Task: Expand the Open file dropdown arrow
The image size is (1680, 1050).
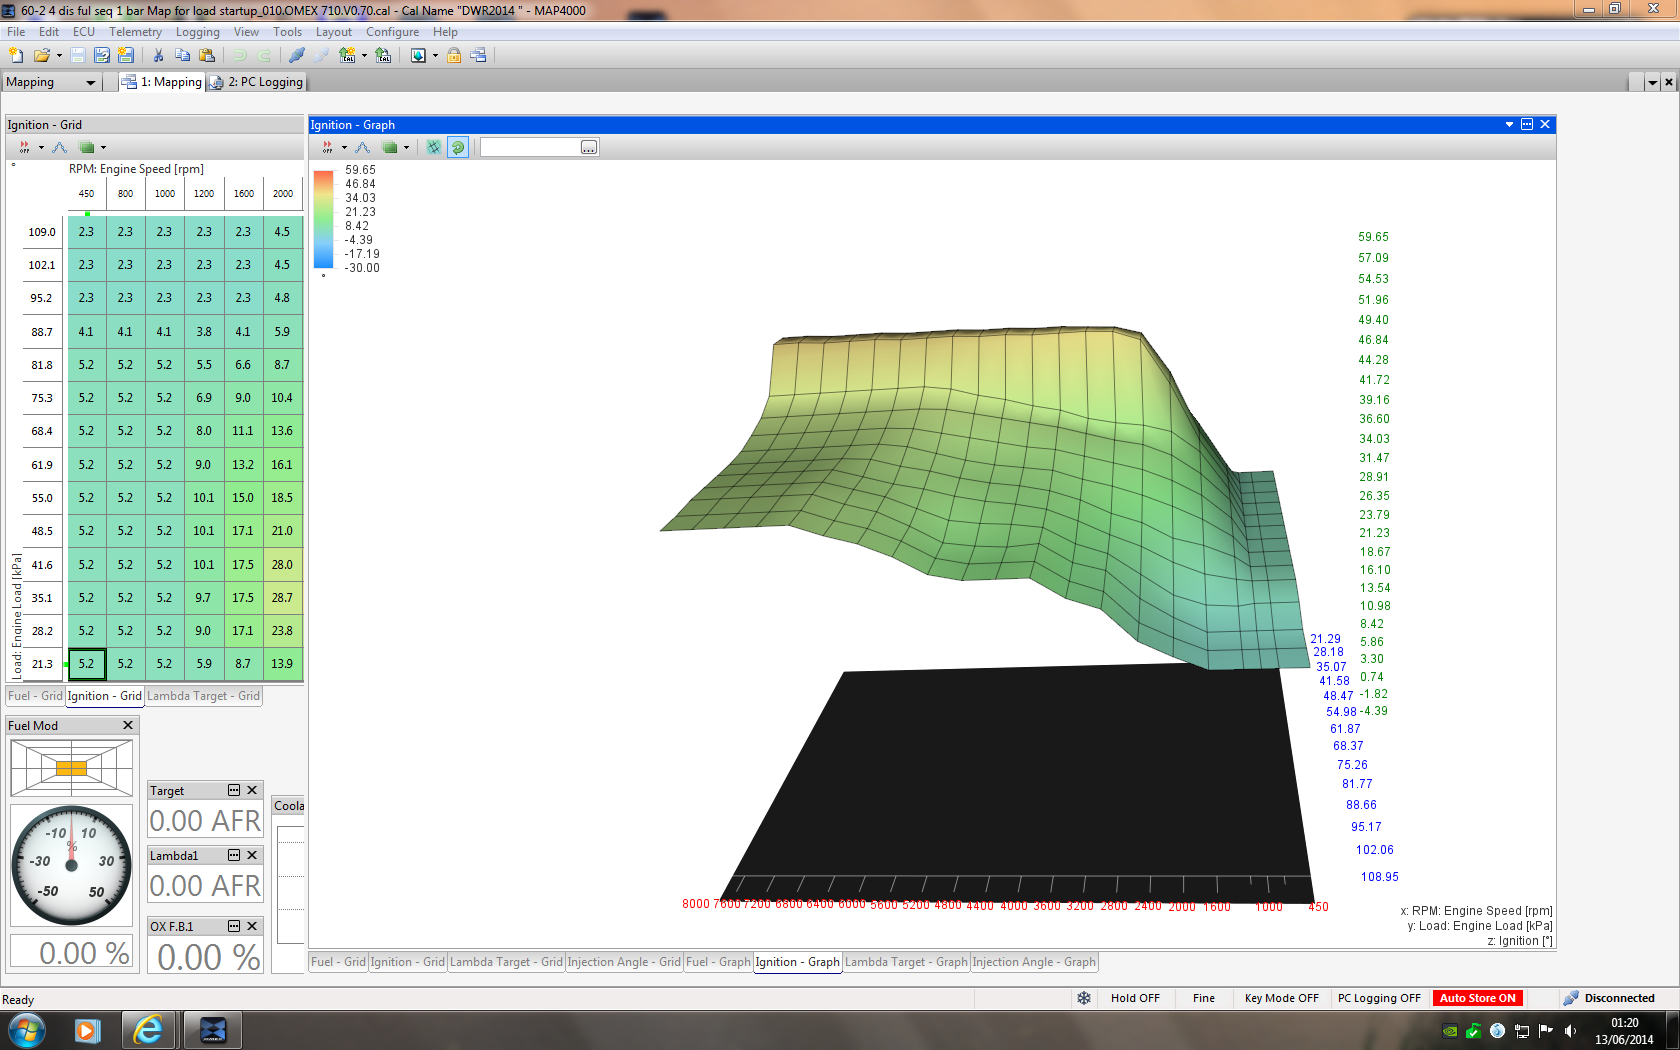Action: (59, 55)
